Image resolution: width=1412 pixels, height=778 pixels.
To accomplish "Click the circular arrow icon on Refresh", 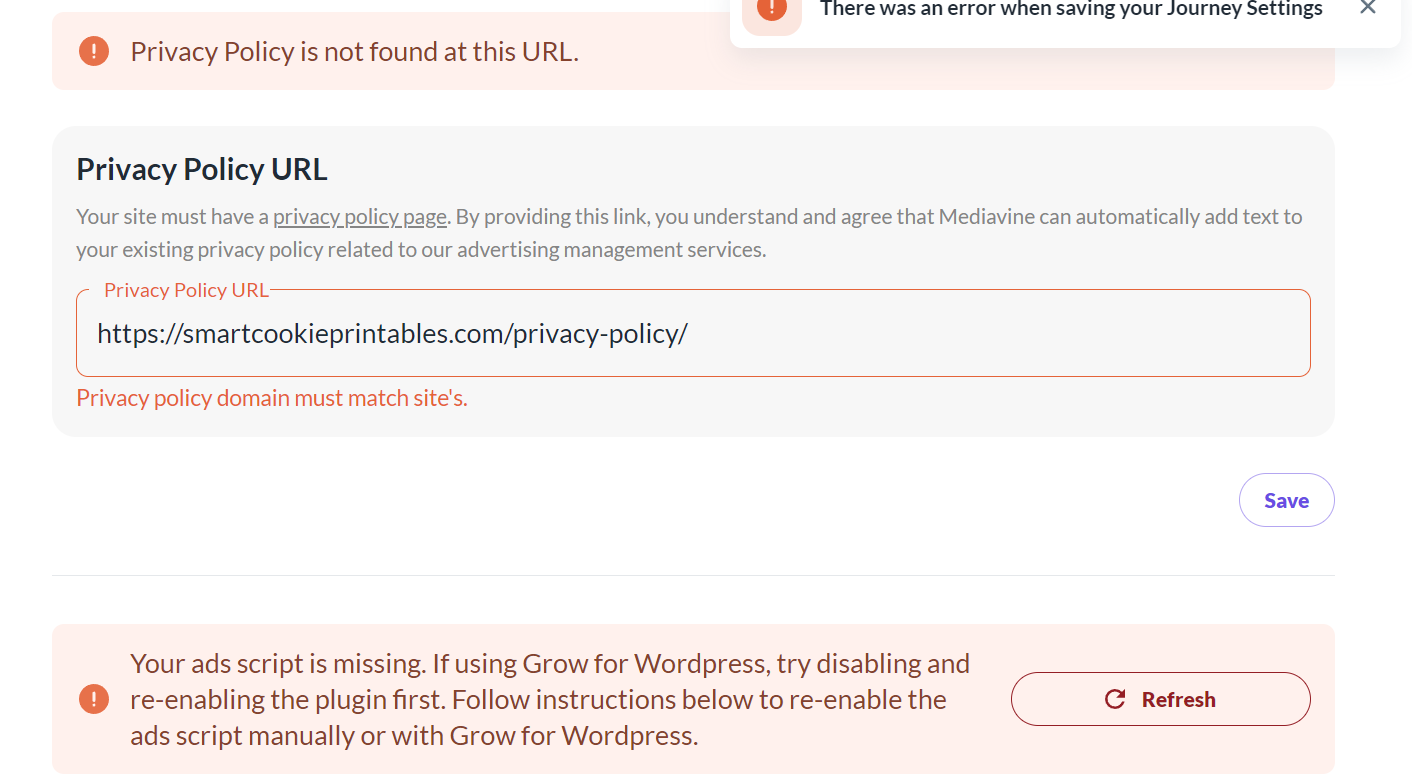I will (x=1115, y=699).
